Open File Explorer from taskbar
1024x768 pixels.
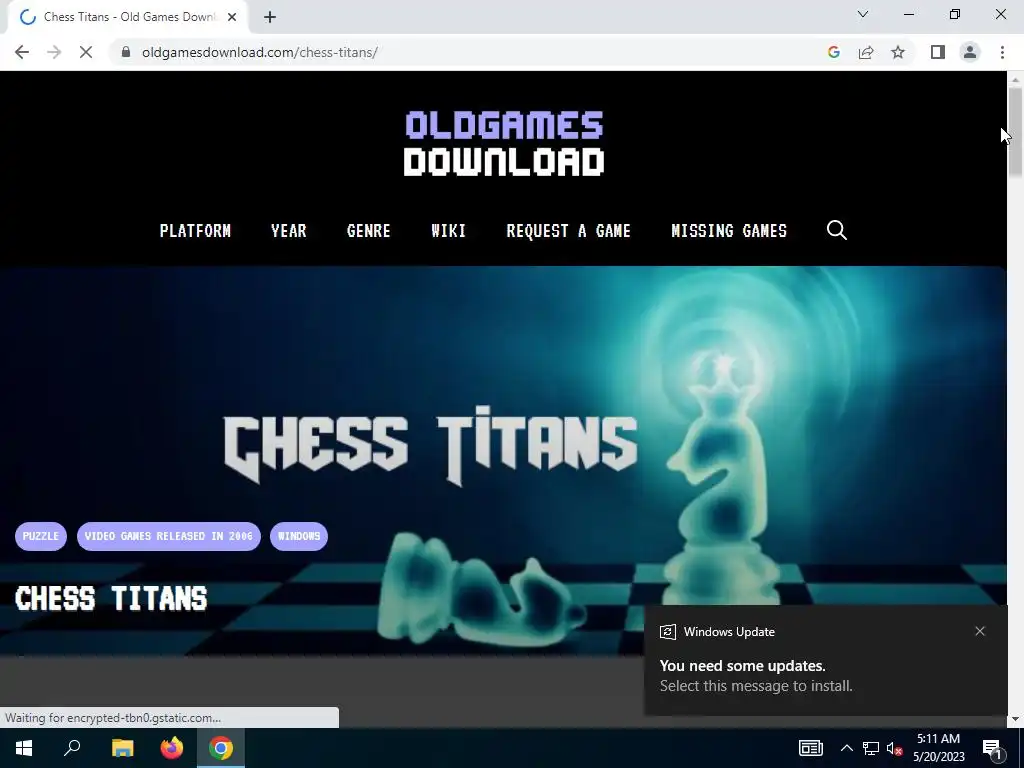coord(122,748)
